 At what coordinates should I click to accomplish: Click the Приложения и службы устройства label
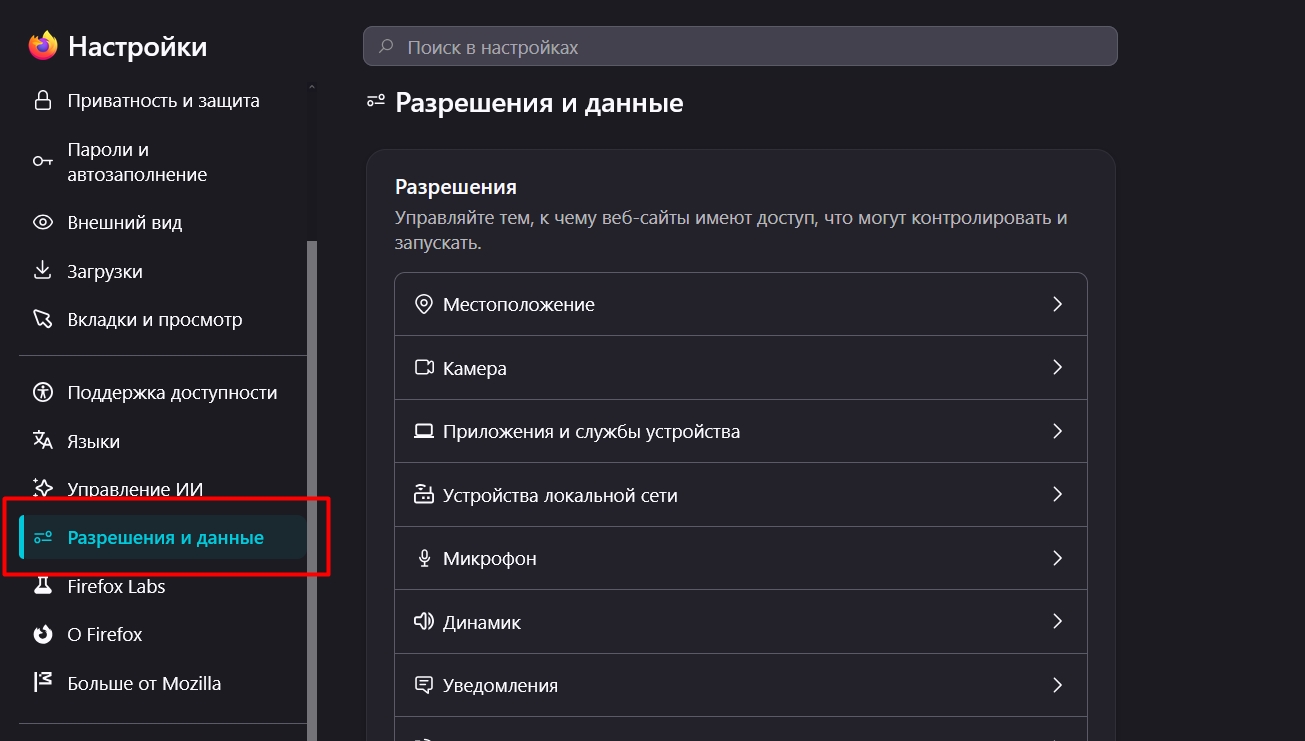coord(592,432)
